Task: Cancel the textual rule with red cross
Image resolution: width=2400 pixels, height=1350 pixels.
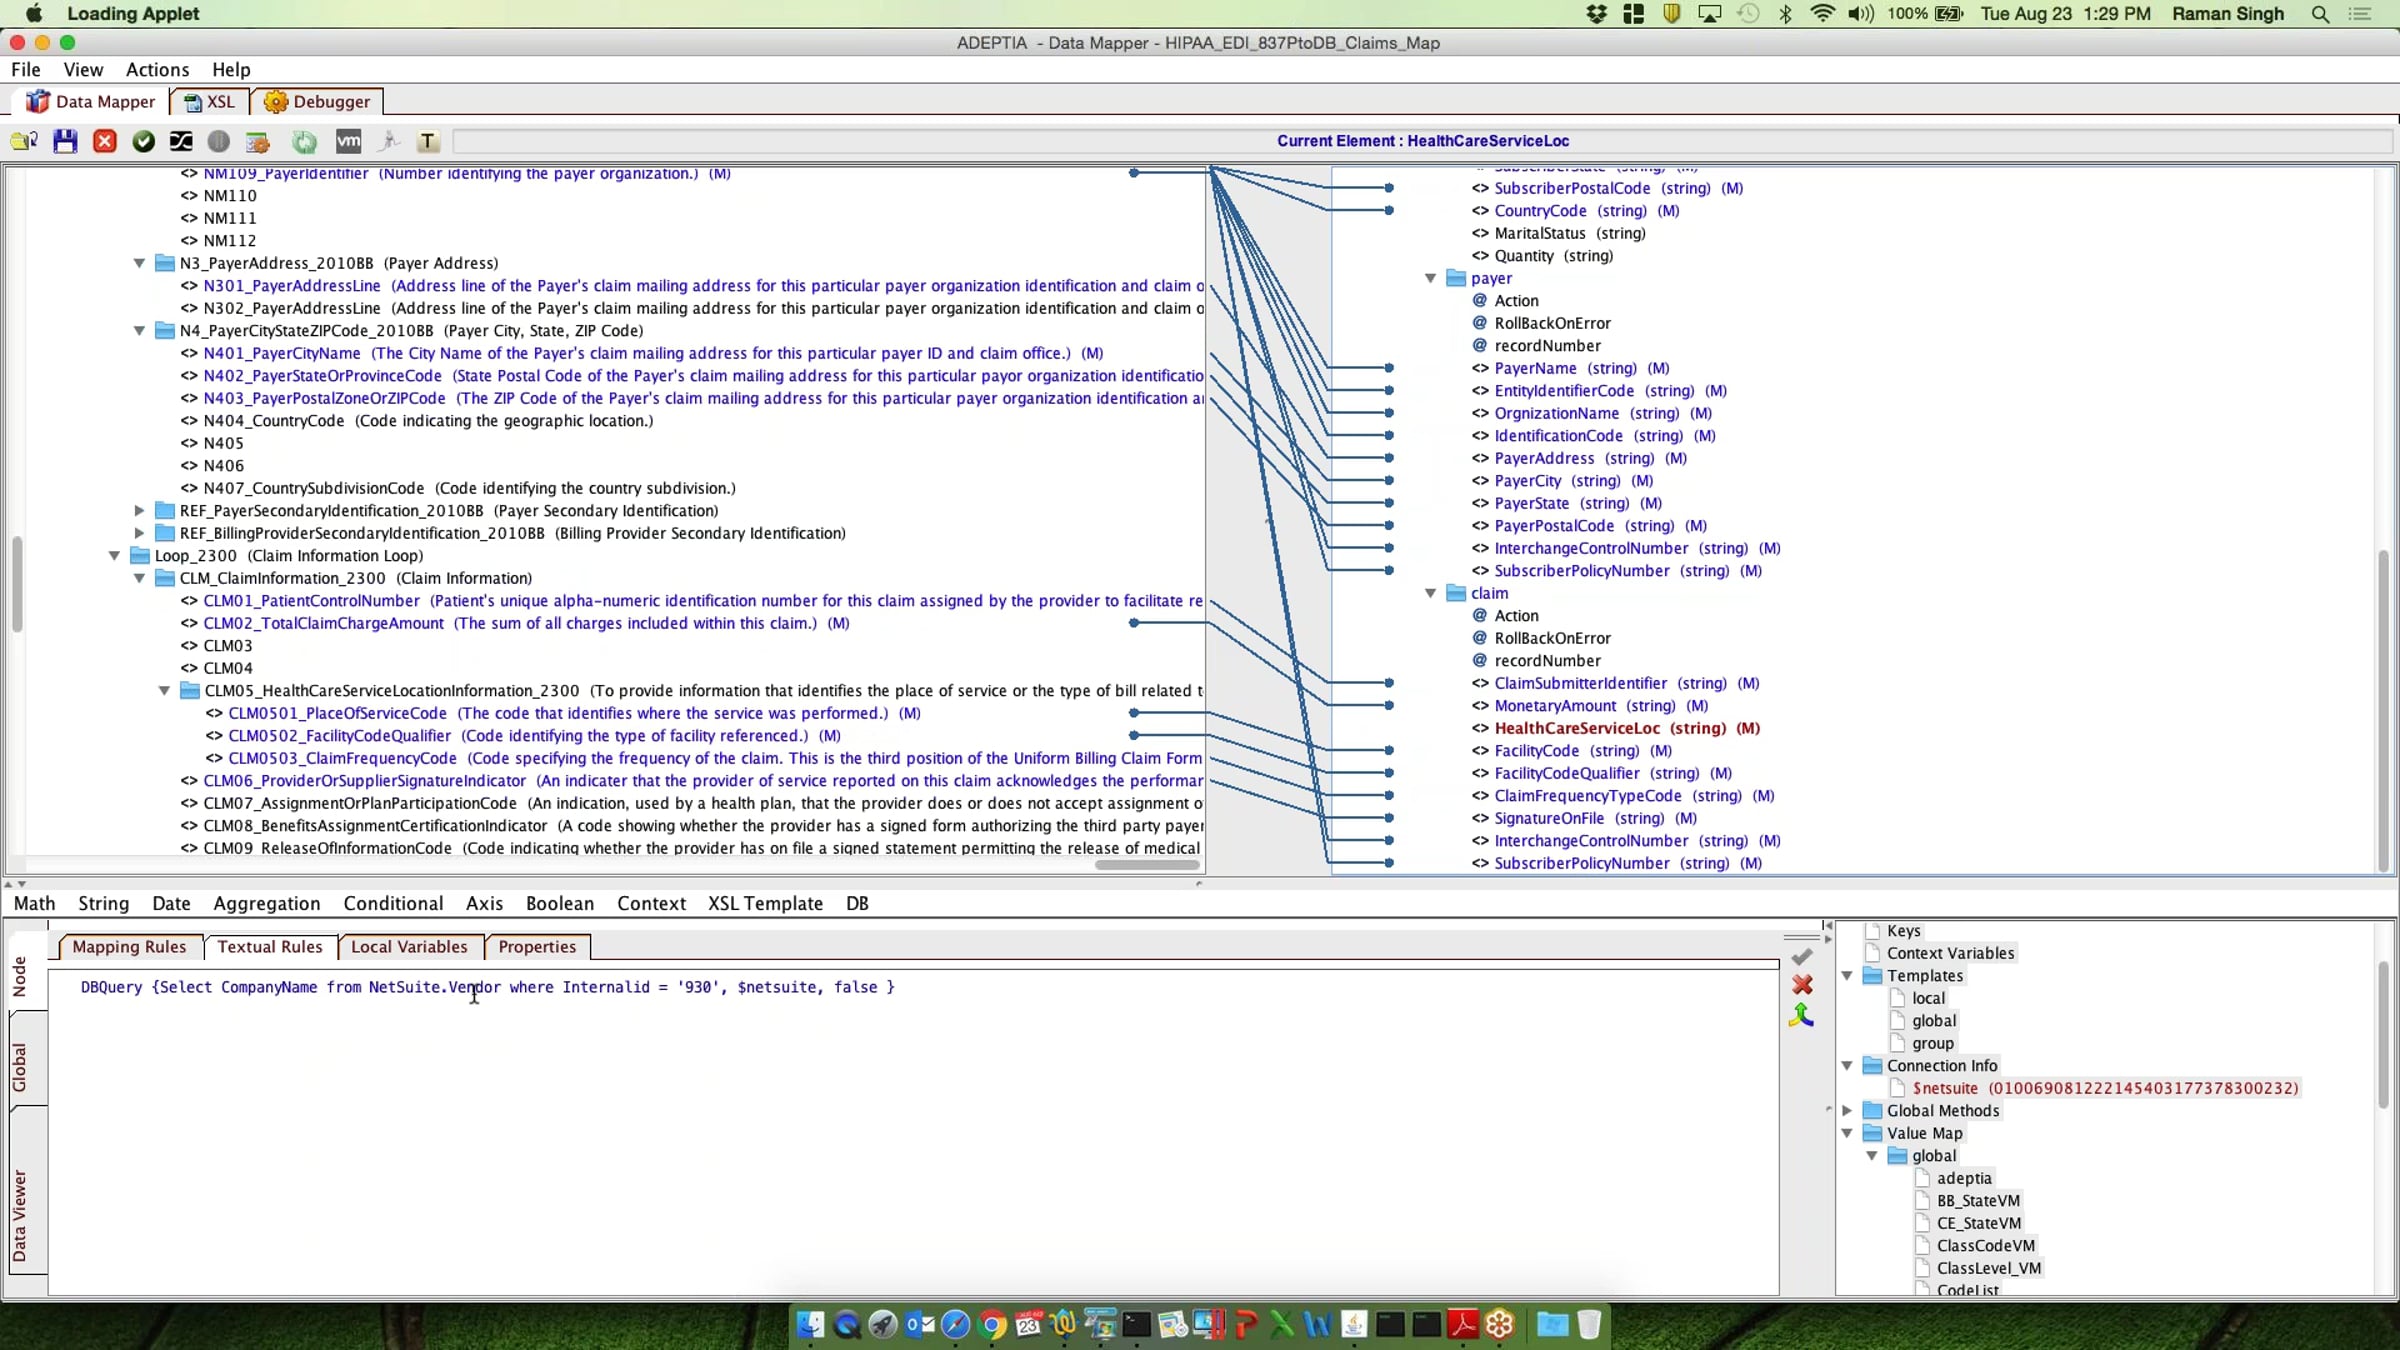Action: click(1802, 986)
